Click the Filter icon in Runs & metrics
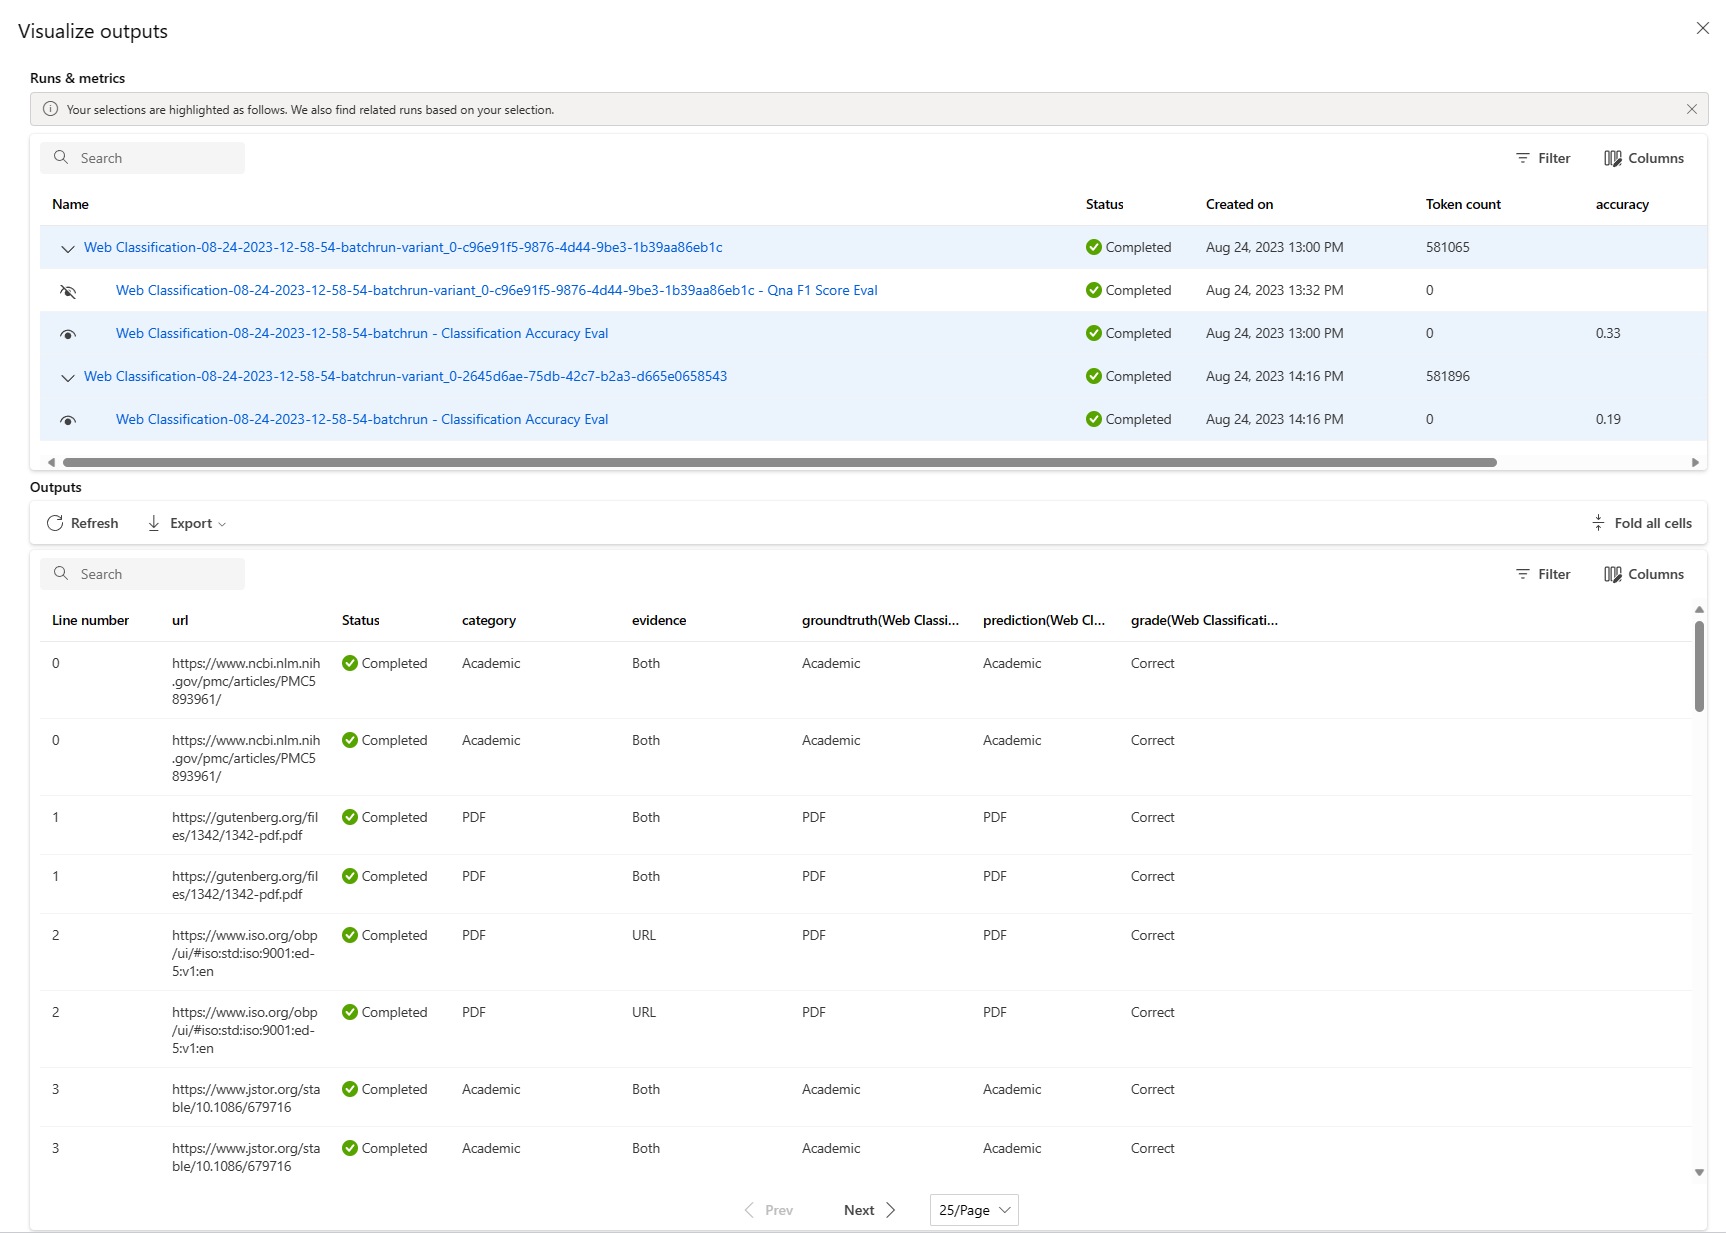1726x1233 pixels. 1523,158
